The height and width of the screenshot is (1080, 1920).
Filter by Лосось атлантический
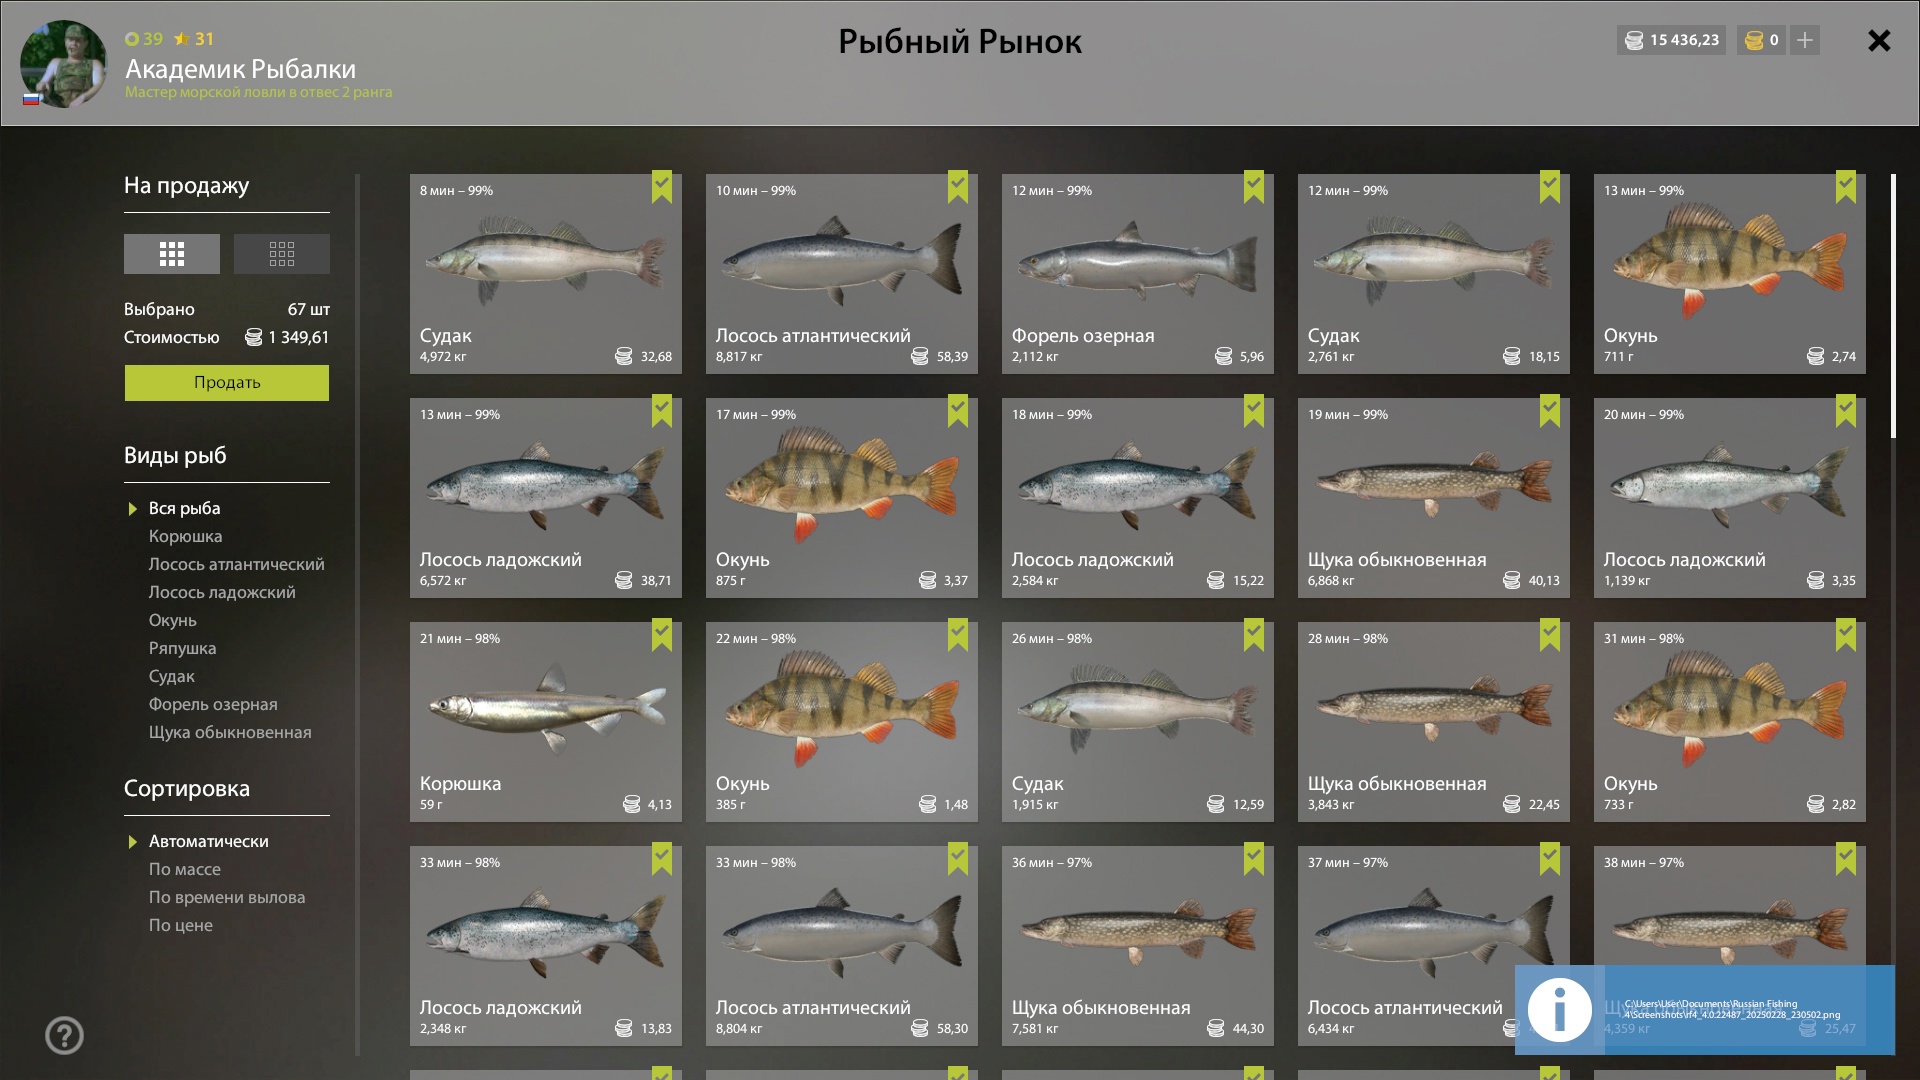coord(236,564)
